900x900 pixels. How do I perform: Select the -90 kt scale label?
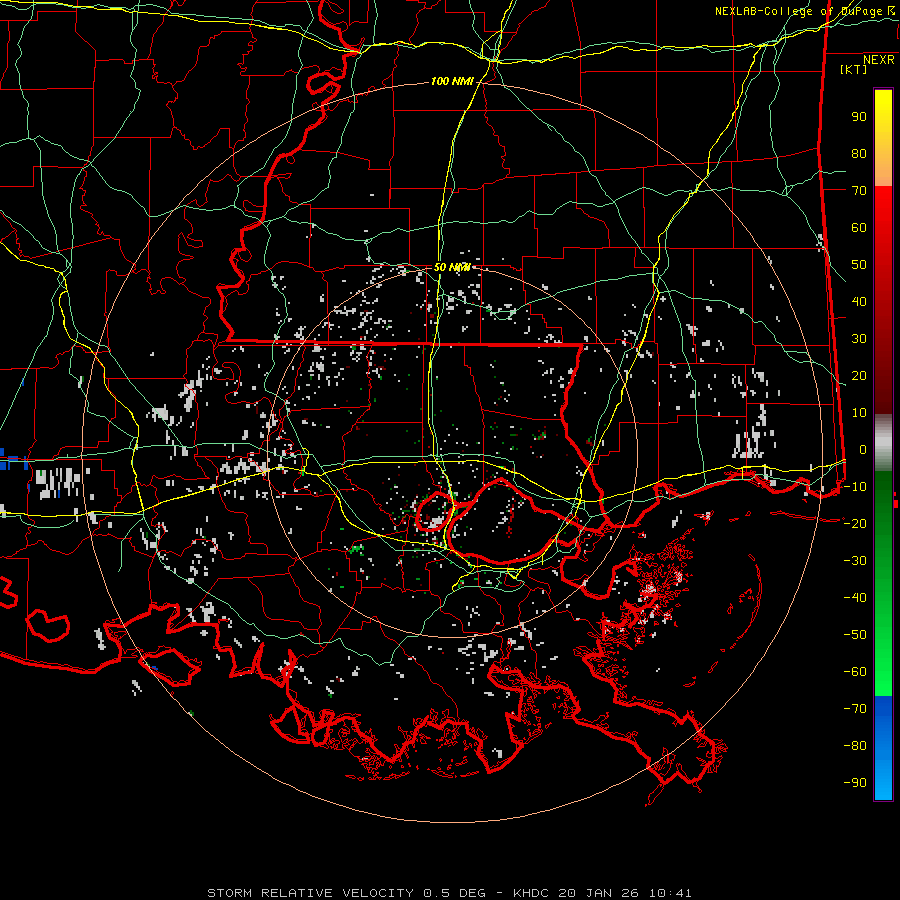(x=855, y=782)
